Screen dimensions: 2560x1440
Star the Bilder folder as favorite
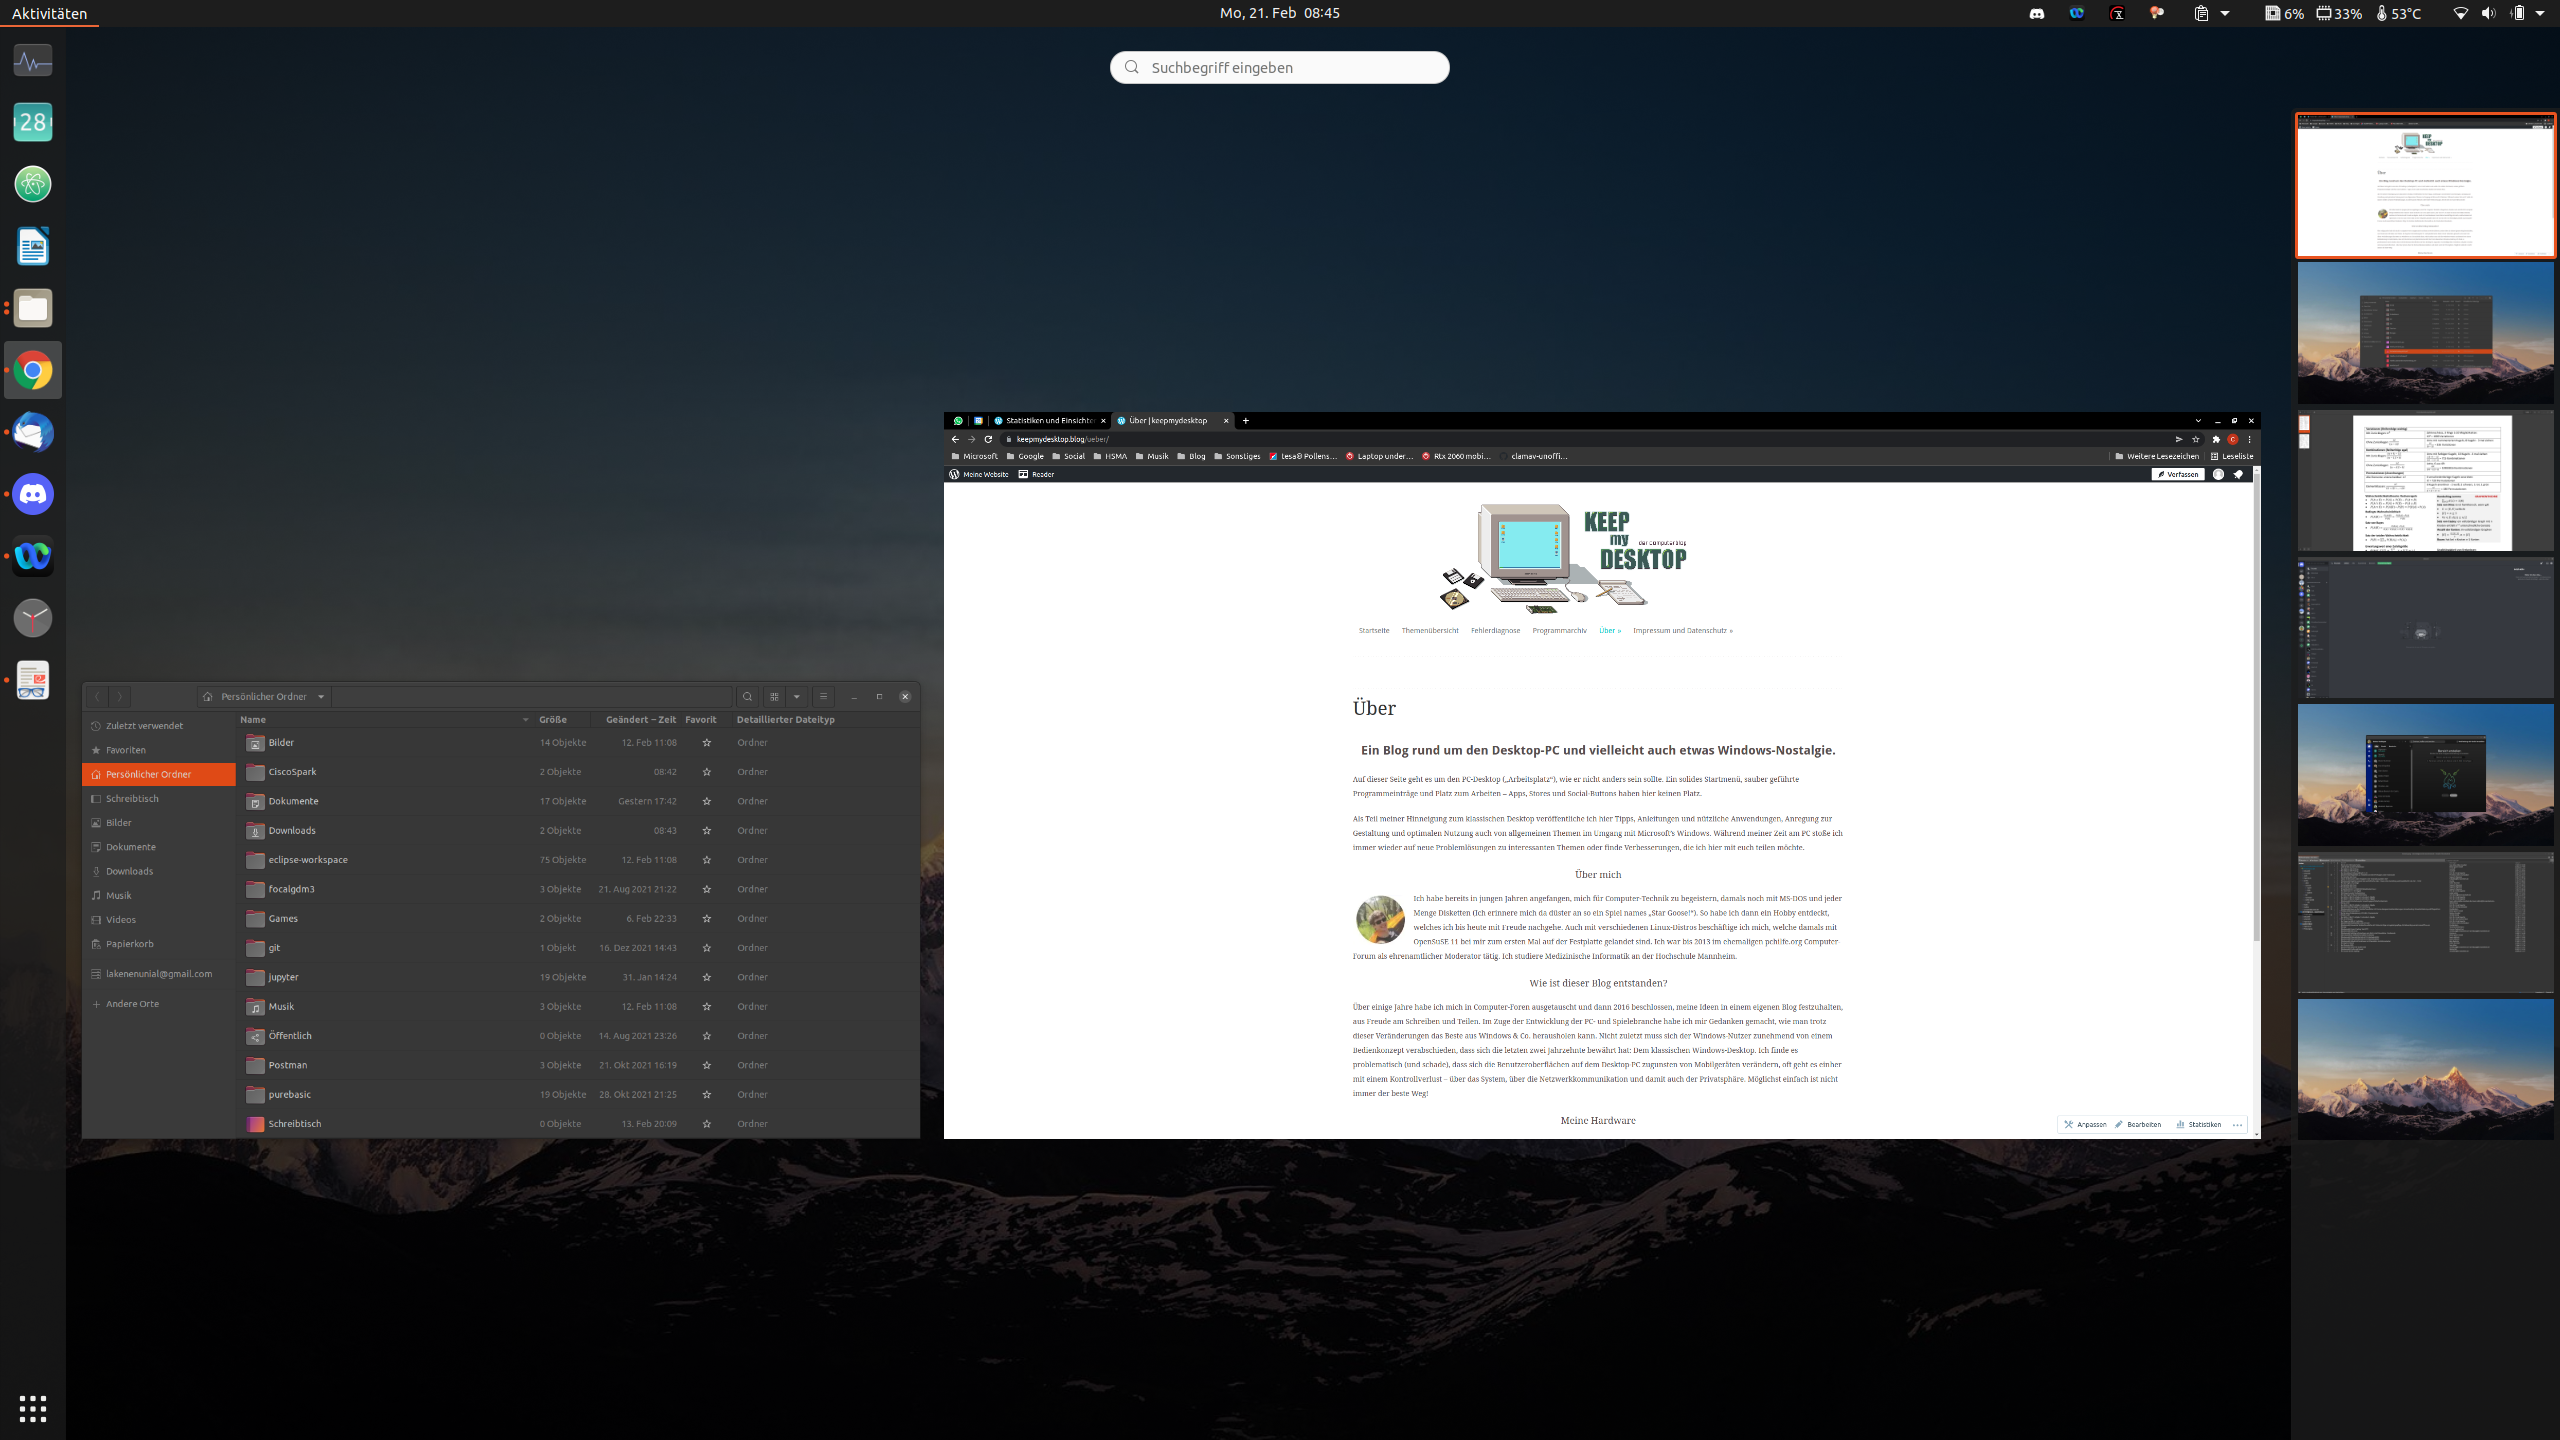point(707,743)
